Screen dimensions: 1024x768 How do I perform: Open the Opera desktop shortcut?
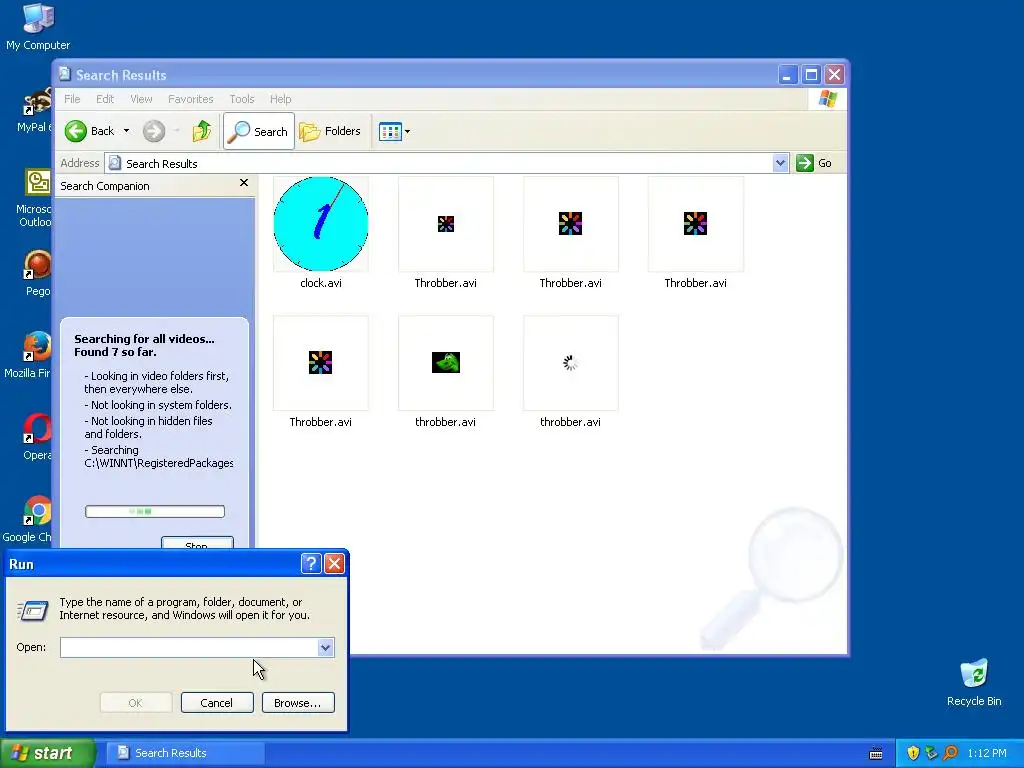37,436
